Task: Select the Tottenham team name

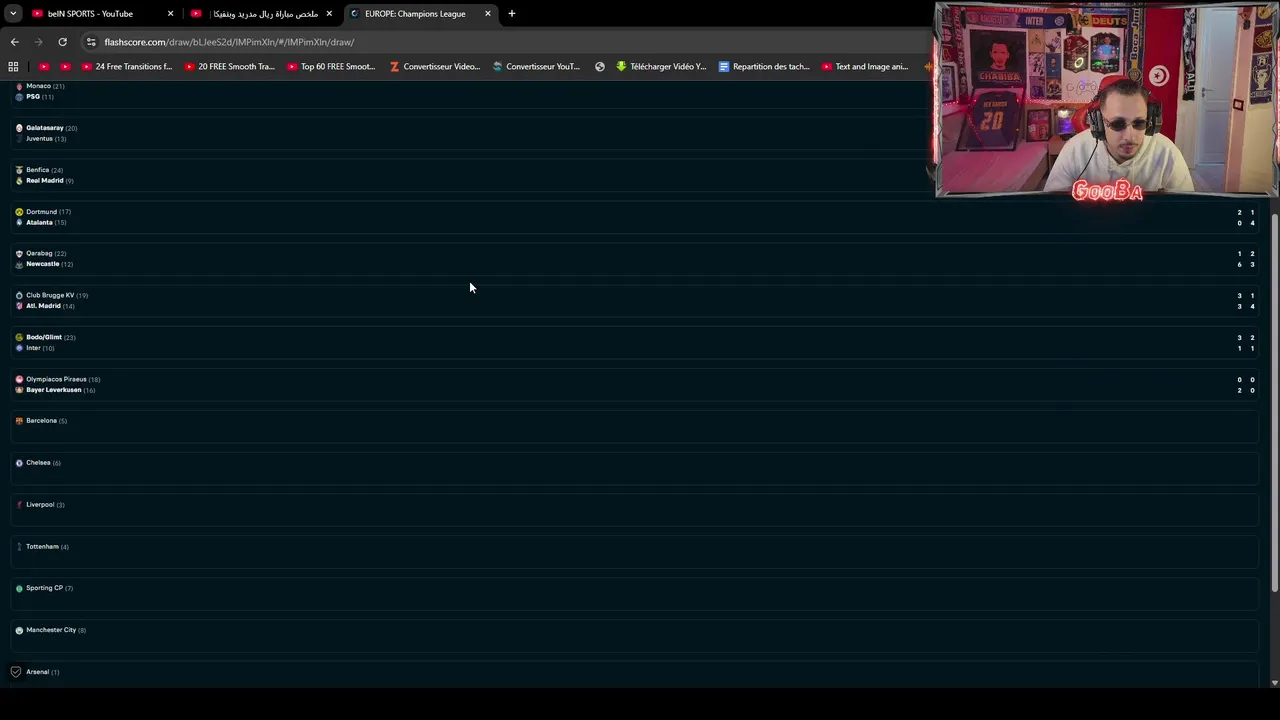Action: [x=42, y=547]
